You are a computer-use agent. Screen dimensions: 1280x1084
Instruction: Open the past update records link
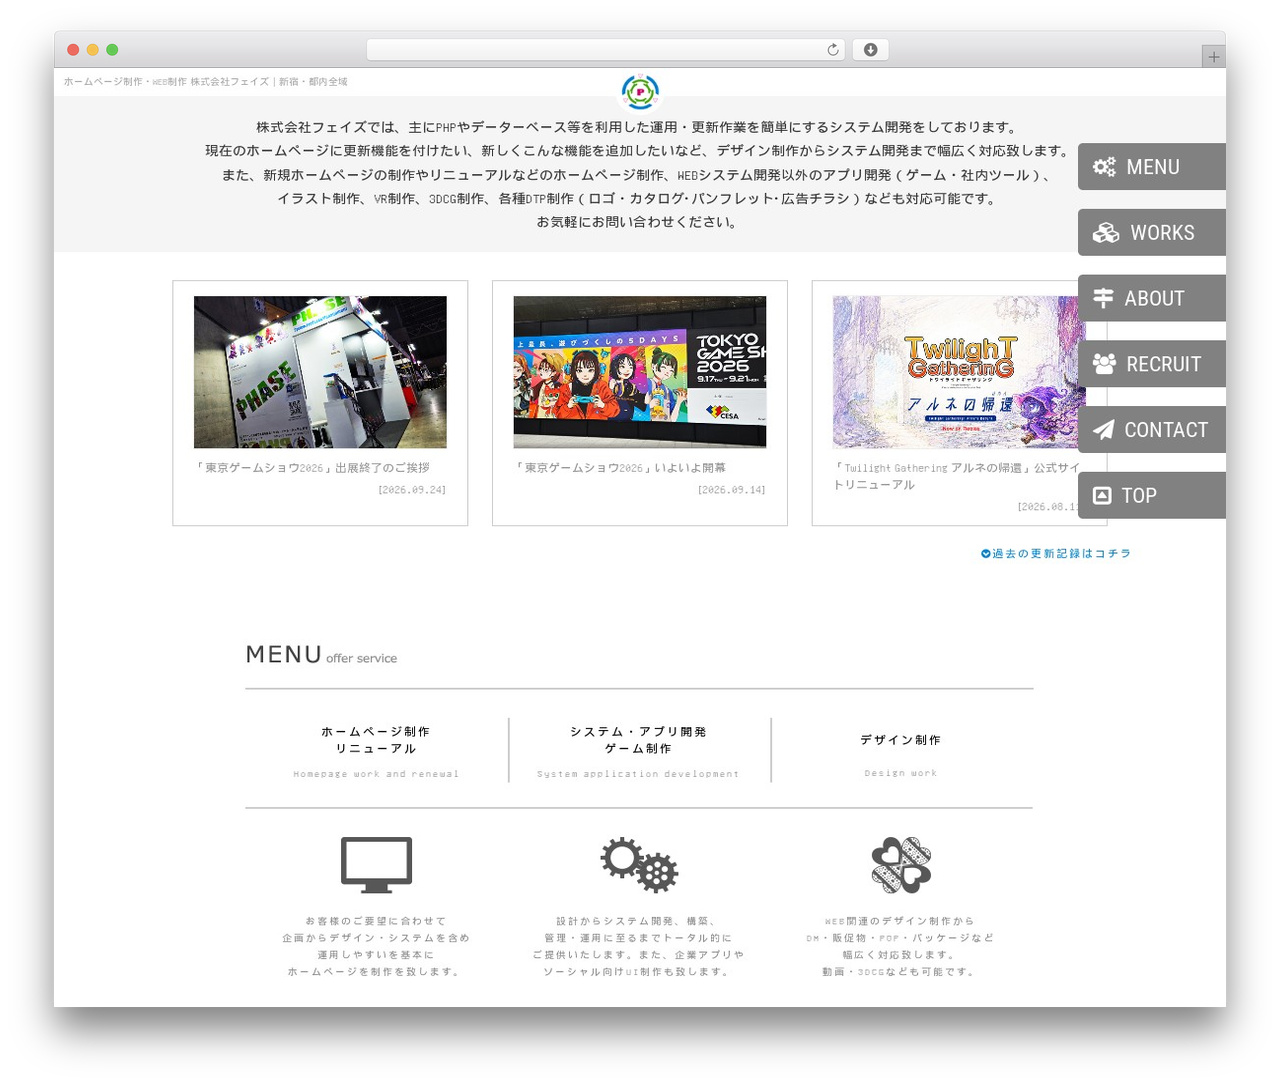pos(1056,553)
